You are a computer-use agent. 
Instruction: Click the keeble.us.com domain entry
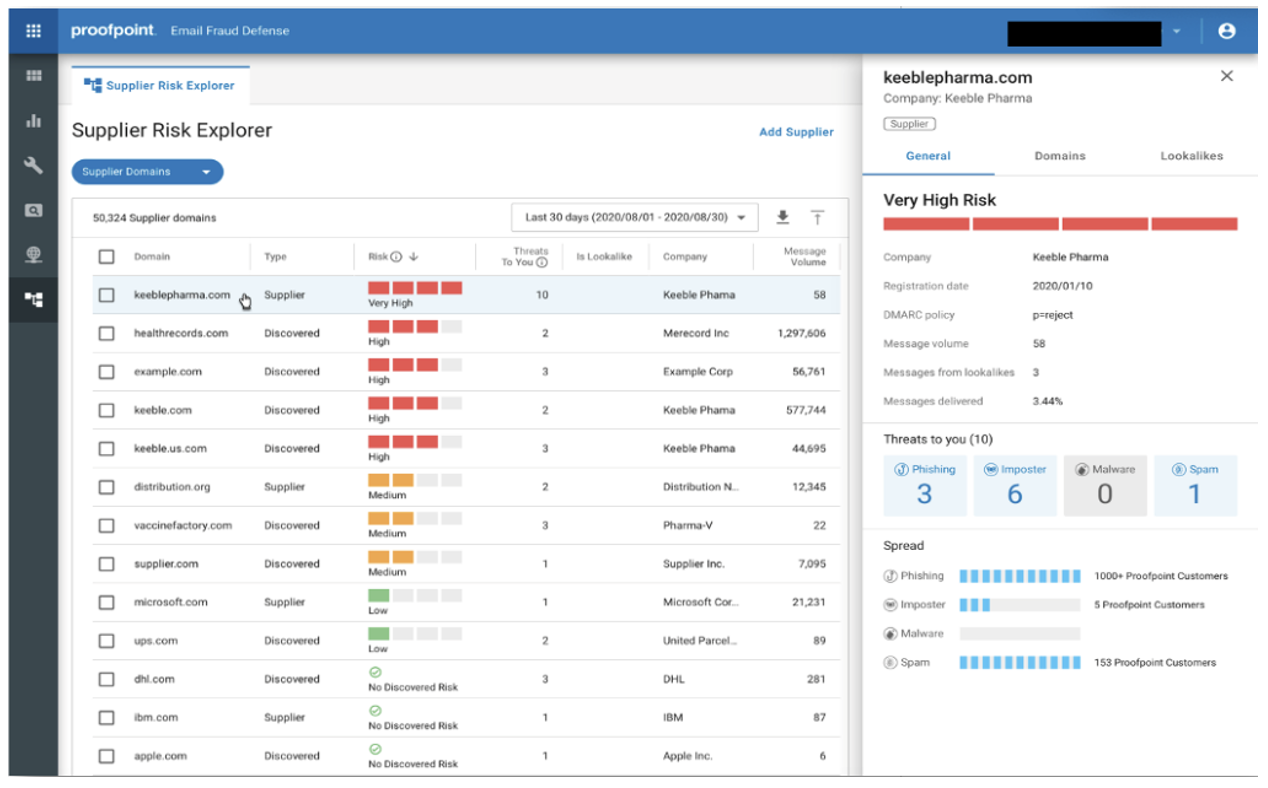(170, 449)
